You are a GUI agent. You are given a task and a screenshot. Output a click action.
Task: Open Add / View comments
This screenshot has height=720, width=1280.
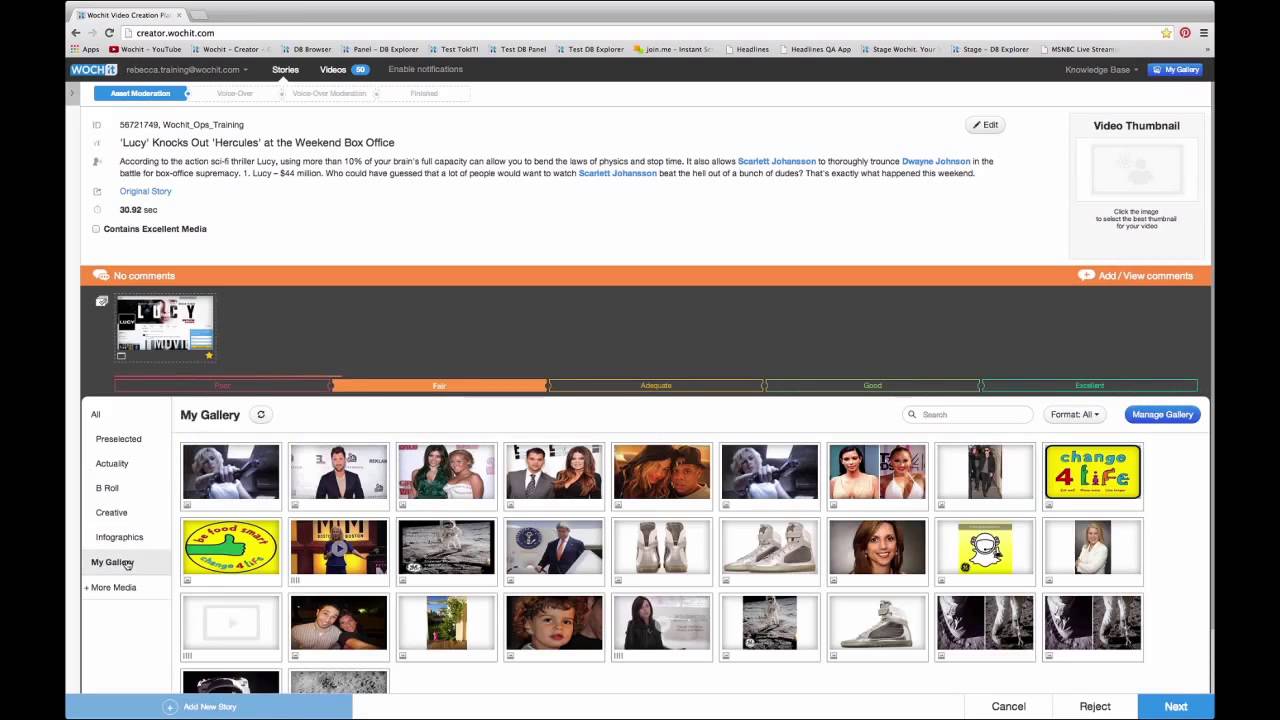coord(1135,275)
